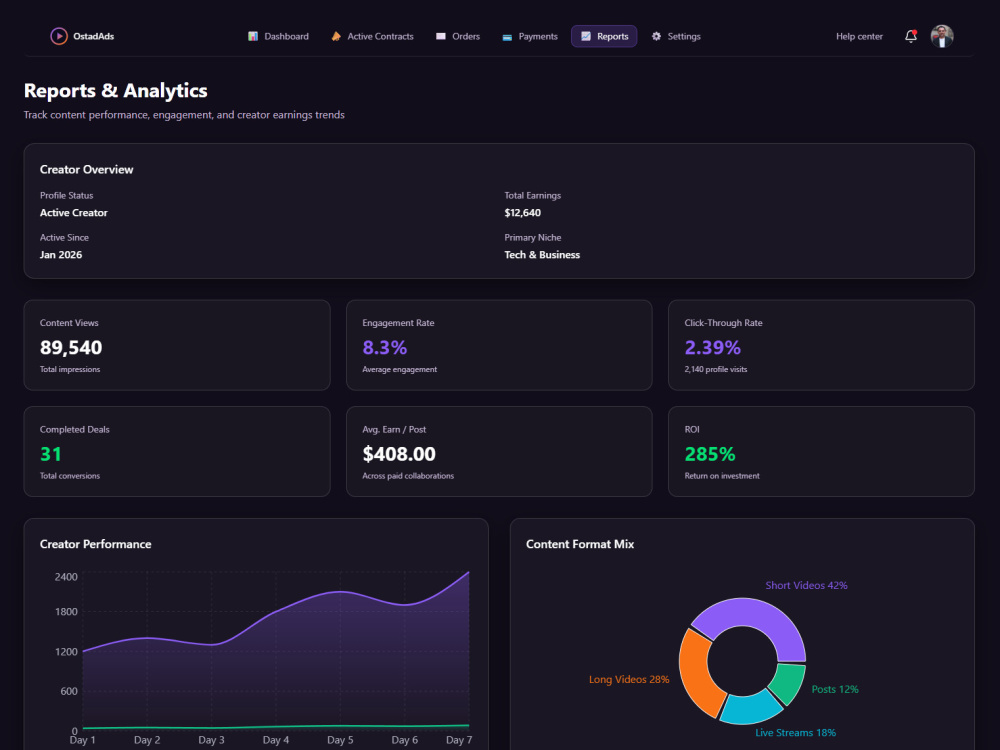The width and height of the screenshot is (1000, 750).
Task: Click the purple performance area chart line
Action: (x=276, y=612)
